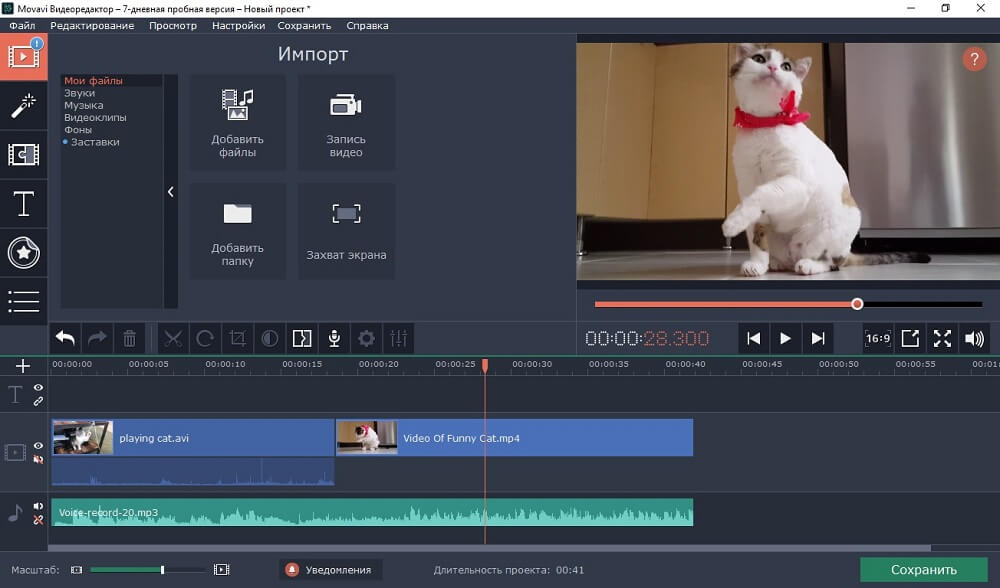Click the red timeline playhead marker
Screen dimensions: 1000x588
coord(485,365)
